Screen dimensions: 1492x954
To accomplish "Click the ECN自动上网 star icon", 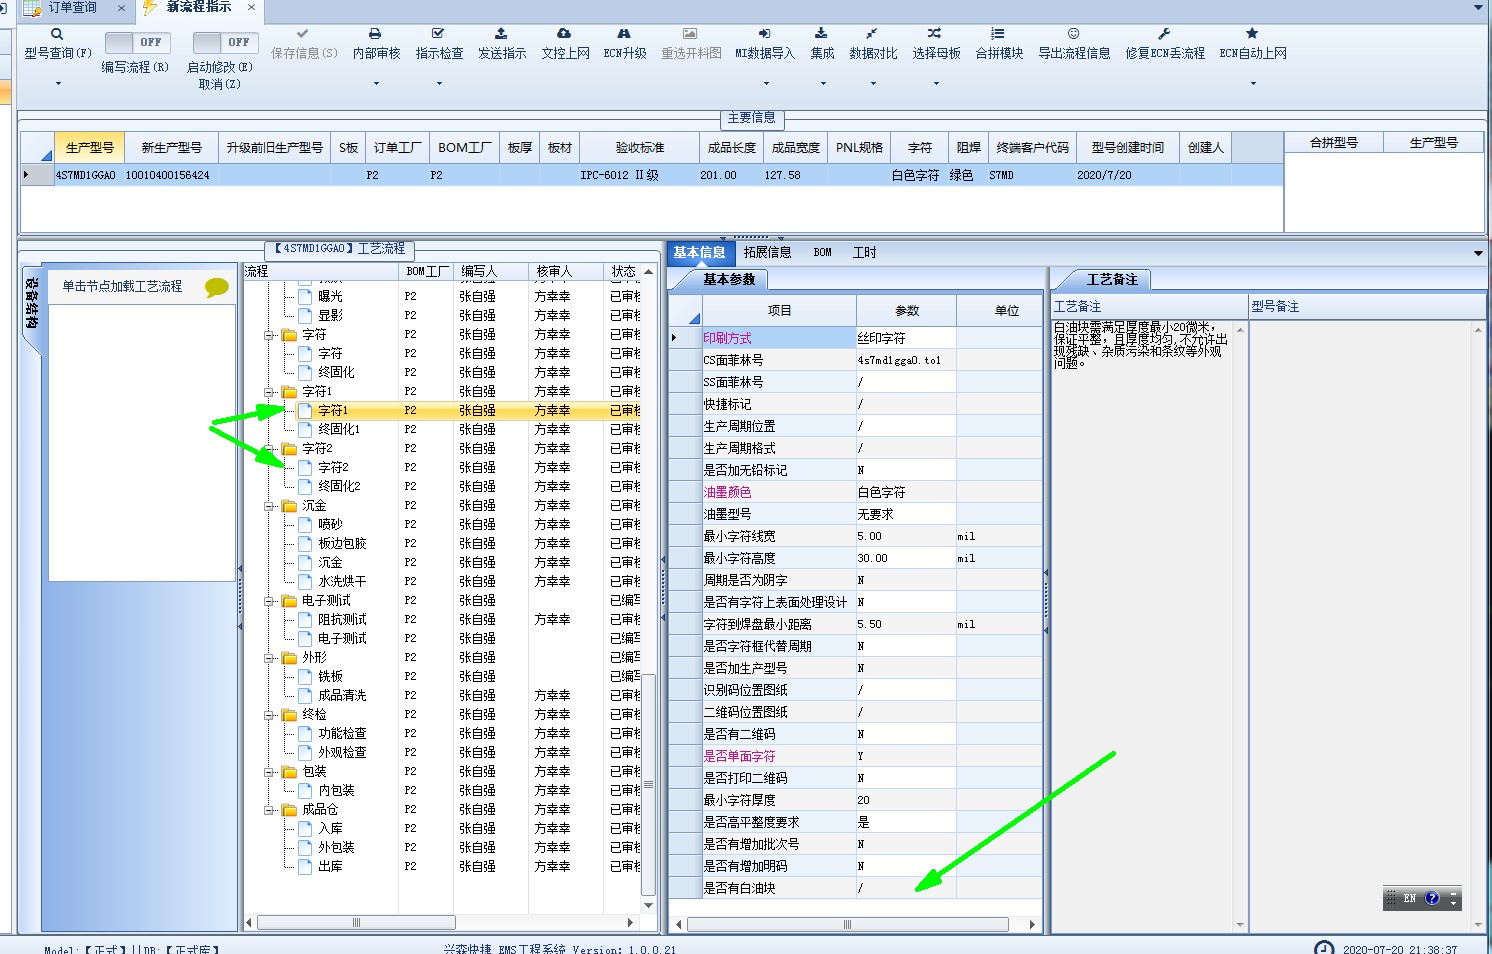I will coord(1252,34).
